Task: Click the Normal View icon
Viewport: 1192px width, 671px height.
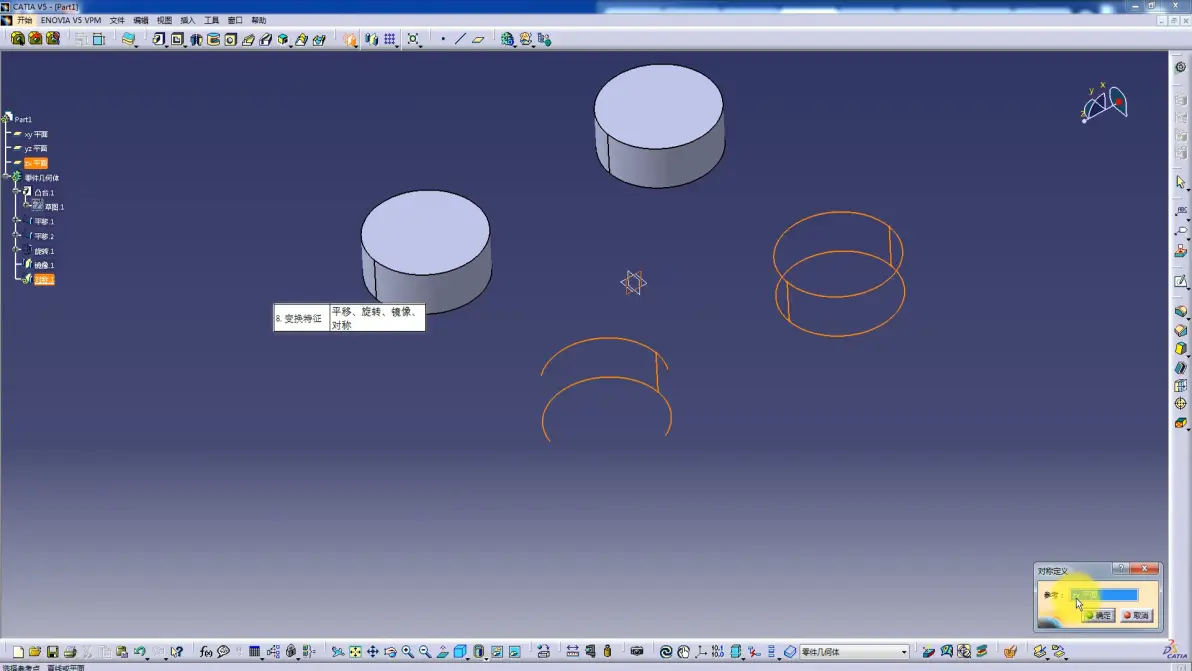Action: pyautogui.click(x=442, y=652)
